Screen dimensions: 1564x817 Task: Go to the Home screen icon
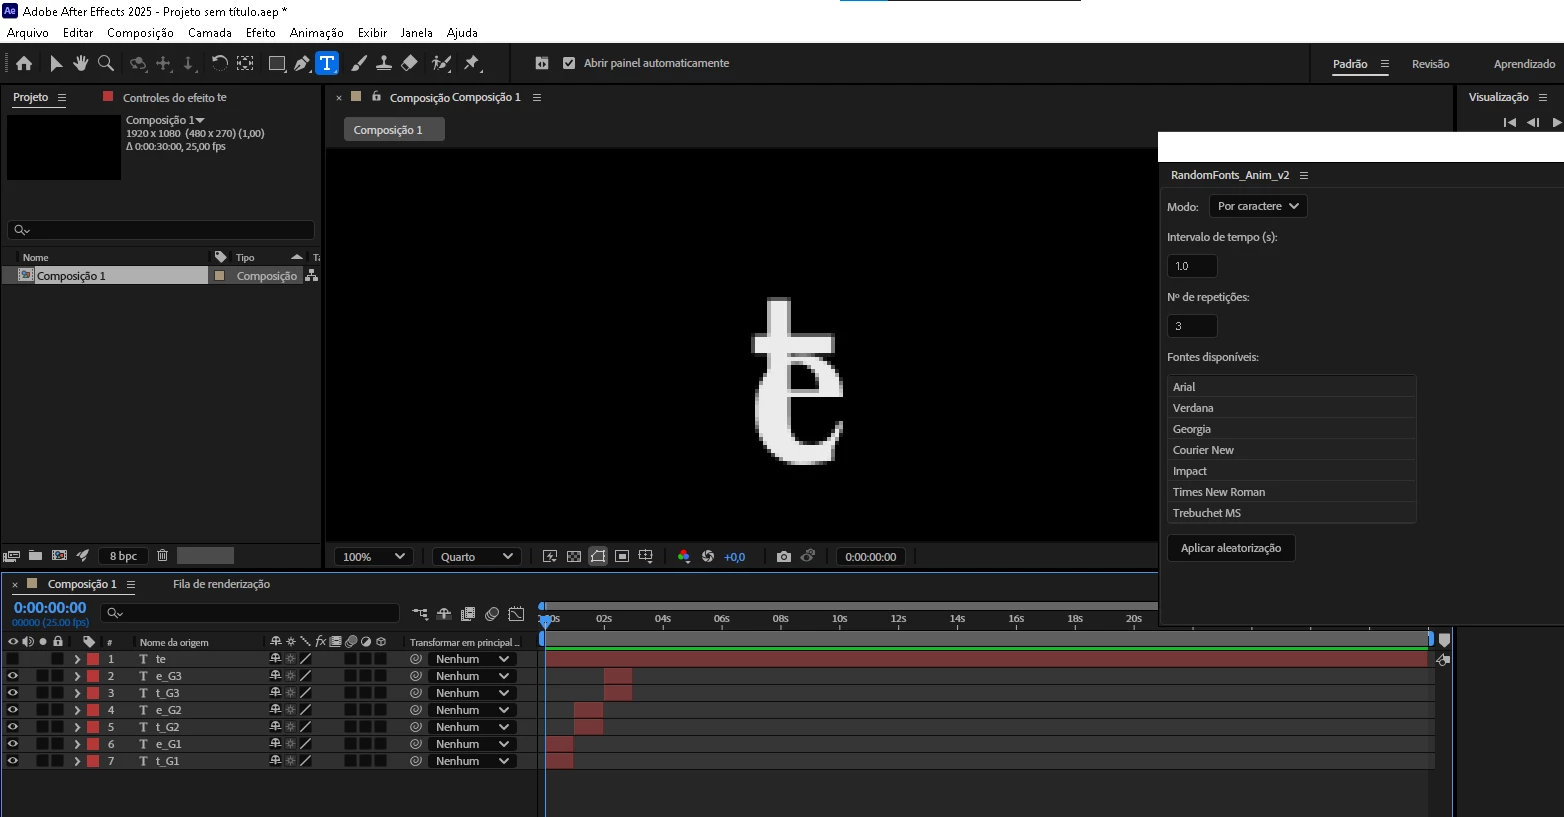point(24,63)
